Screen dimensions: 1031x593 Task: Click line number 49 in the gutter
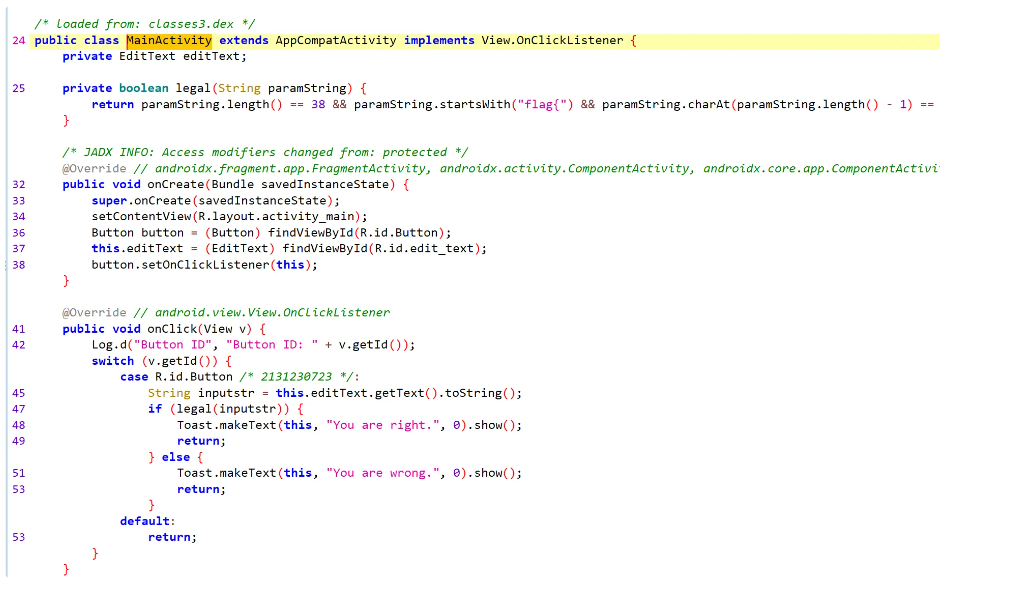click(x=18, y=441)
